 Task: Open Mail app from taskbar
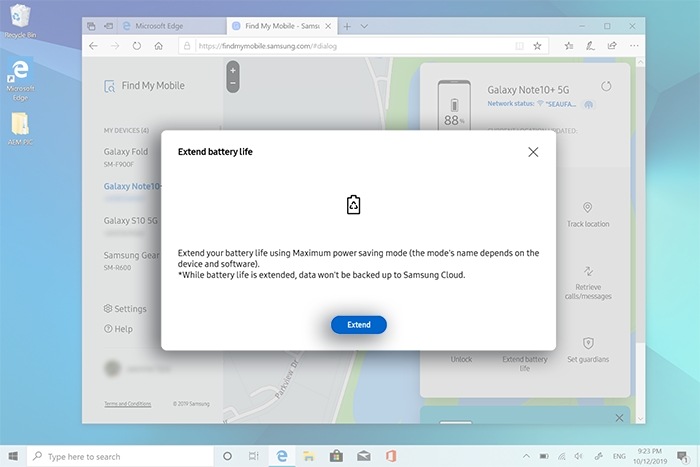[364, 456]
